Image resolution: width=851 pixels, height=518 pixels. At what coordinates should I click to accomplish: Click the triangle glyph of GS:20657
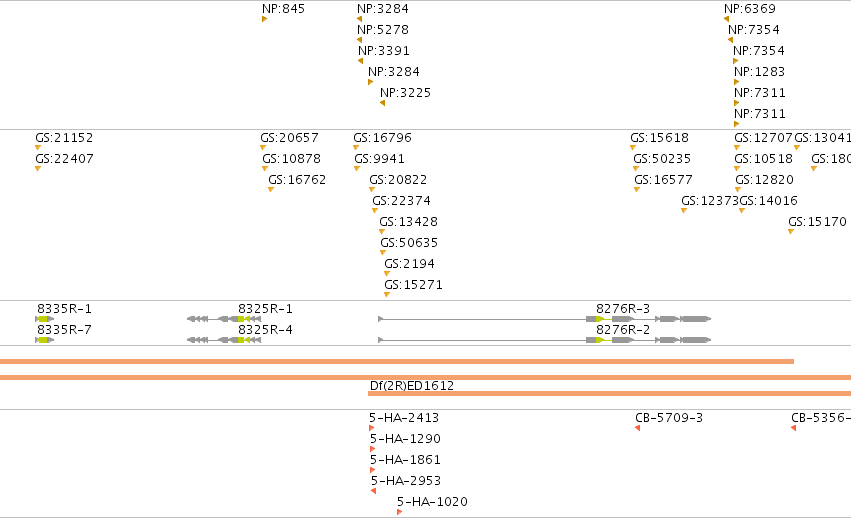(263, 148)
